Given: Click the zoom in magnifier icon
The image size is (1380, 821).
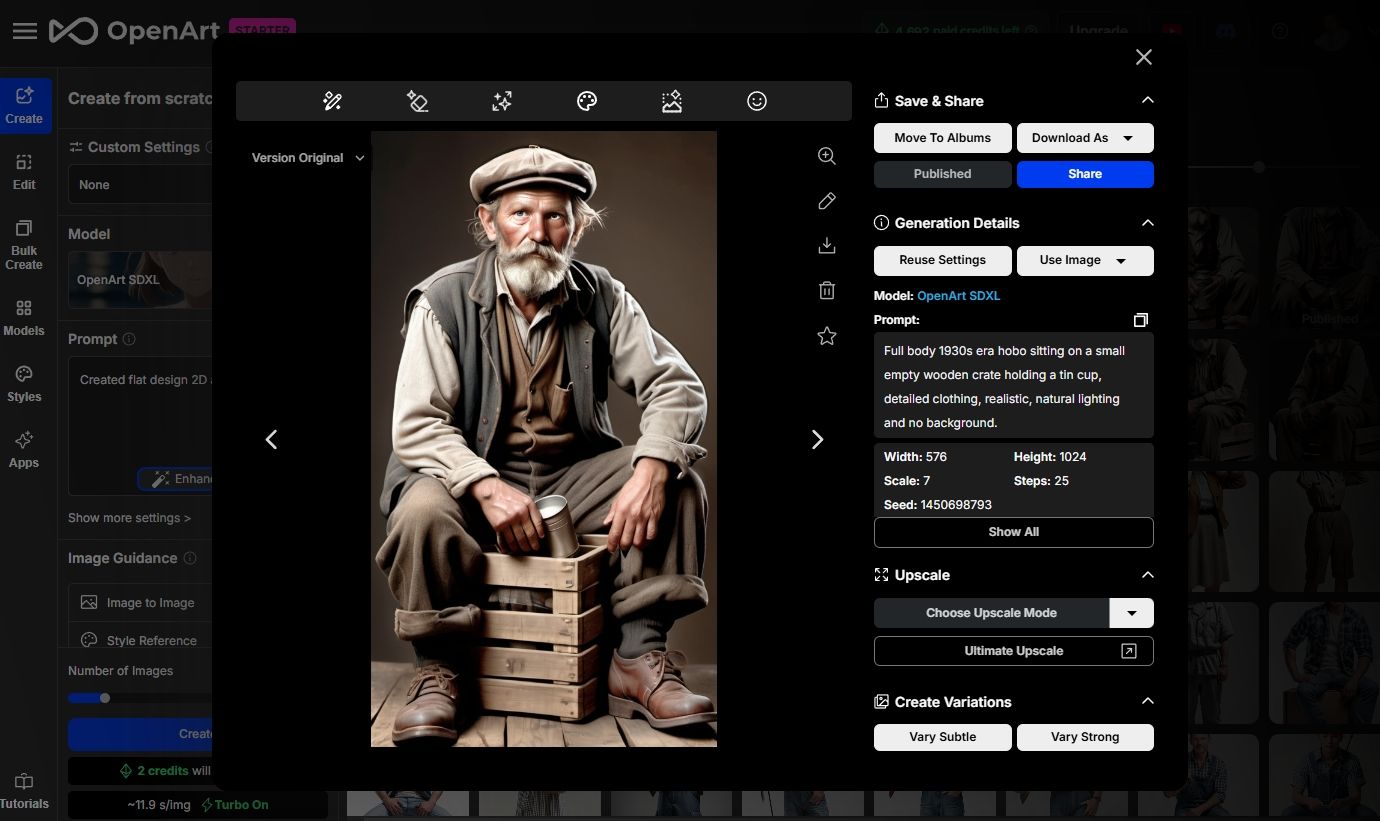Looking at the screenshot, I should pos(826,156).
